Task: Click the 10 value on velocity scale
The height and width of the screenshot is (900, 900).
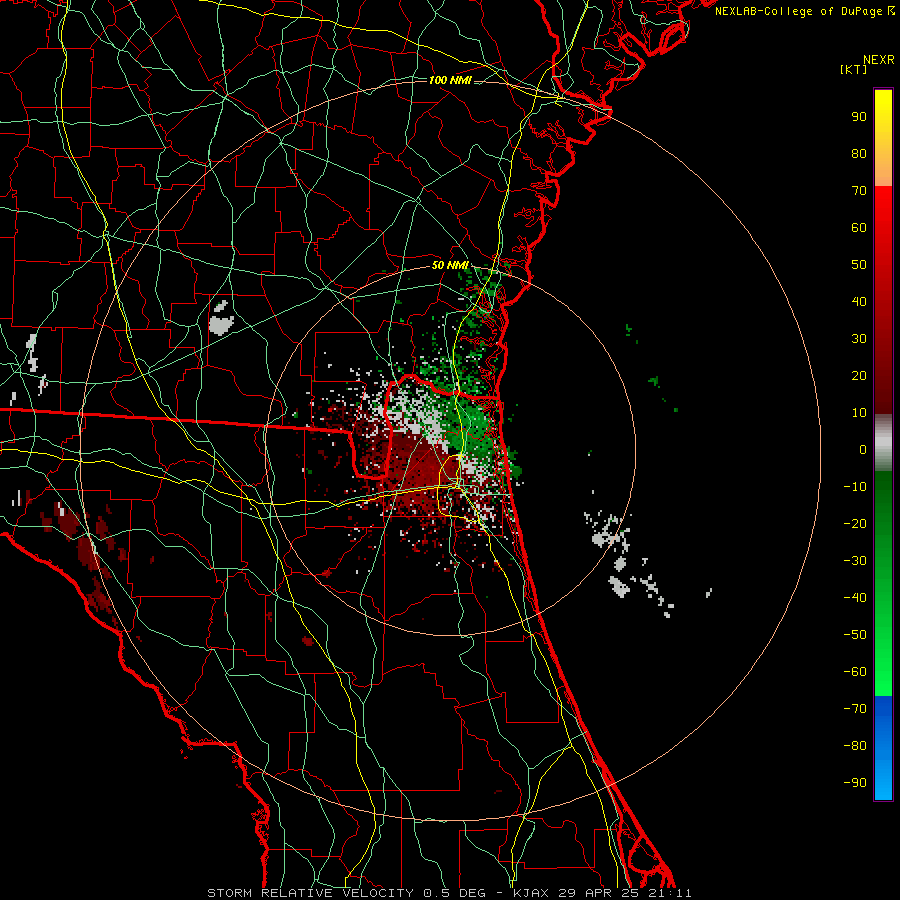Action: click(x=859, y=413)
